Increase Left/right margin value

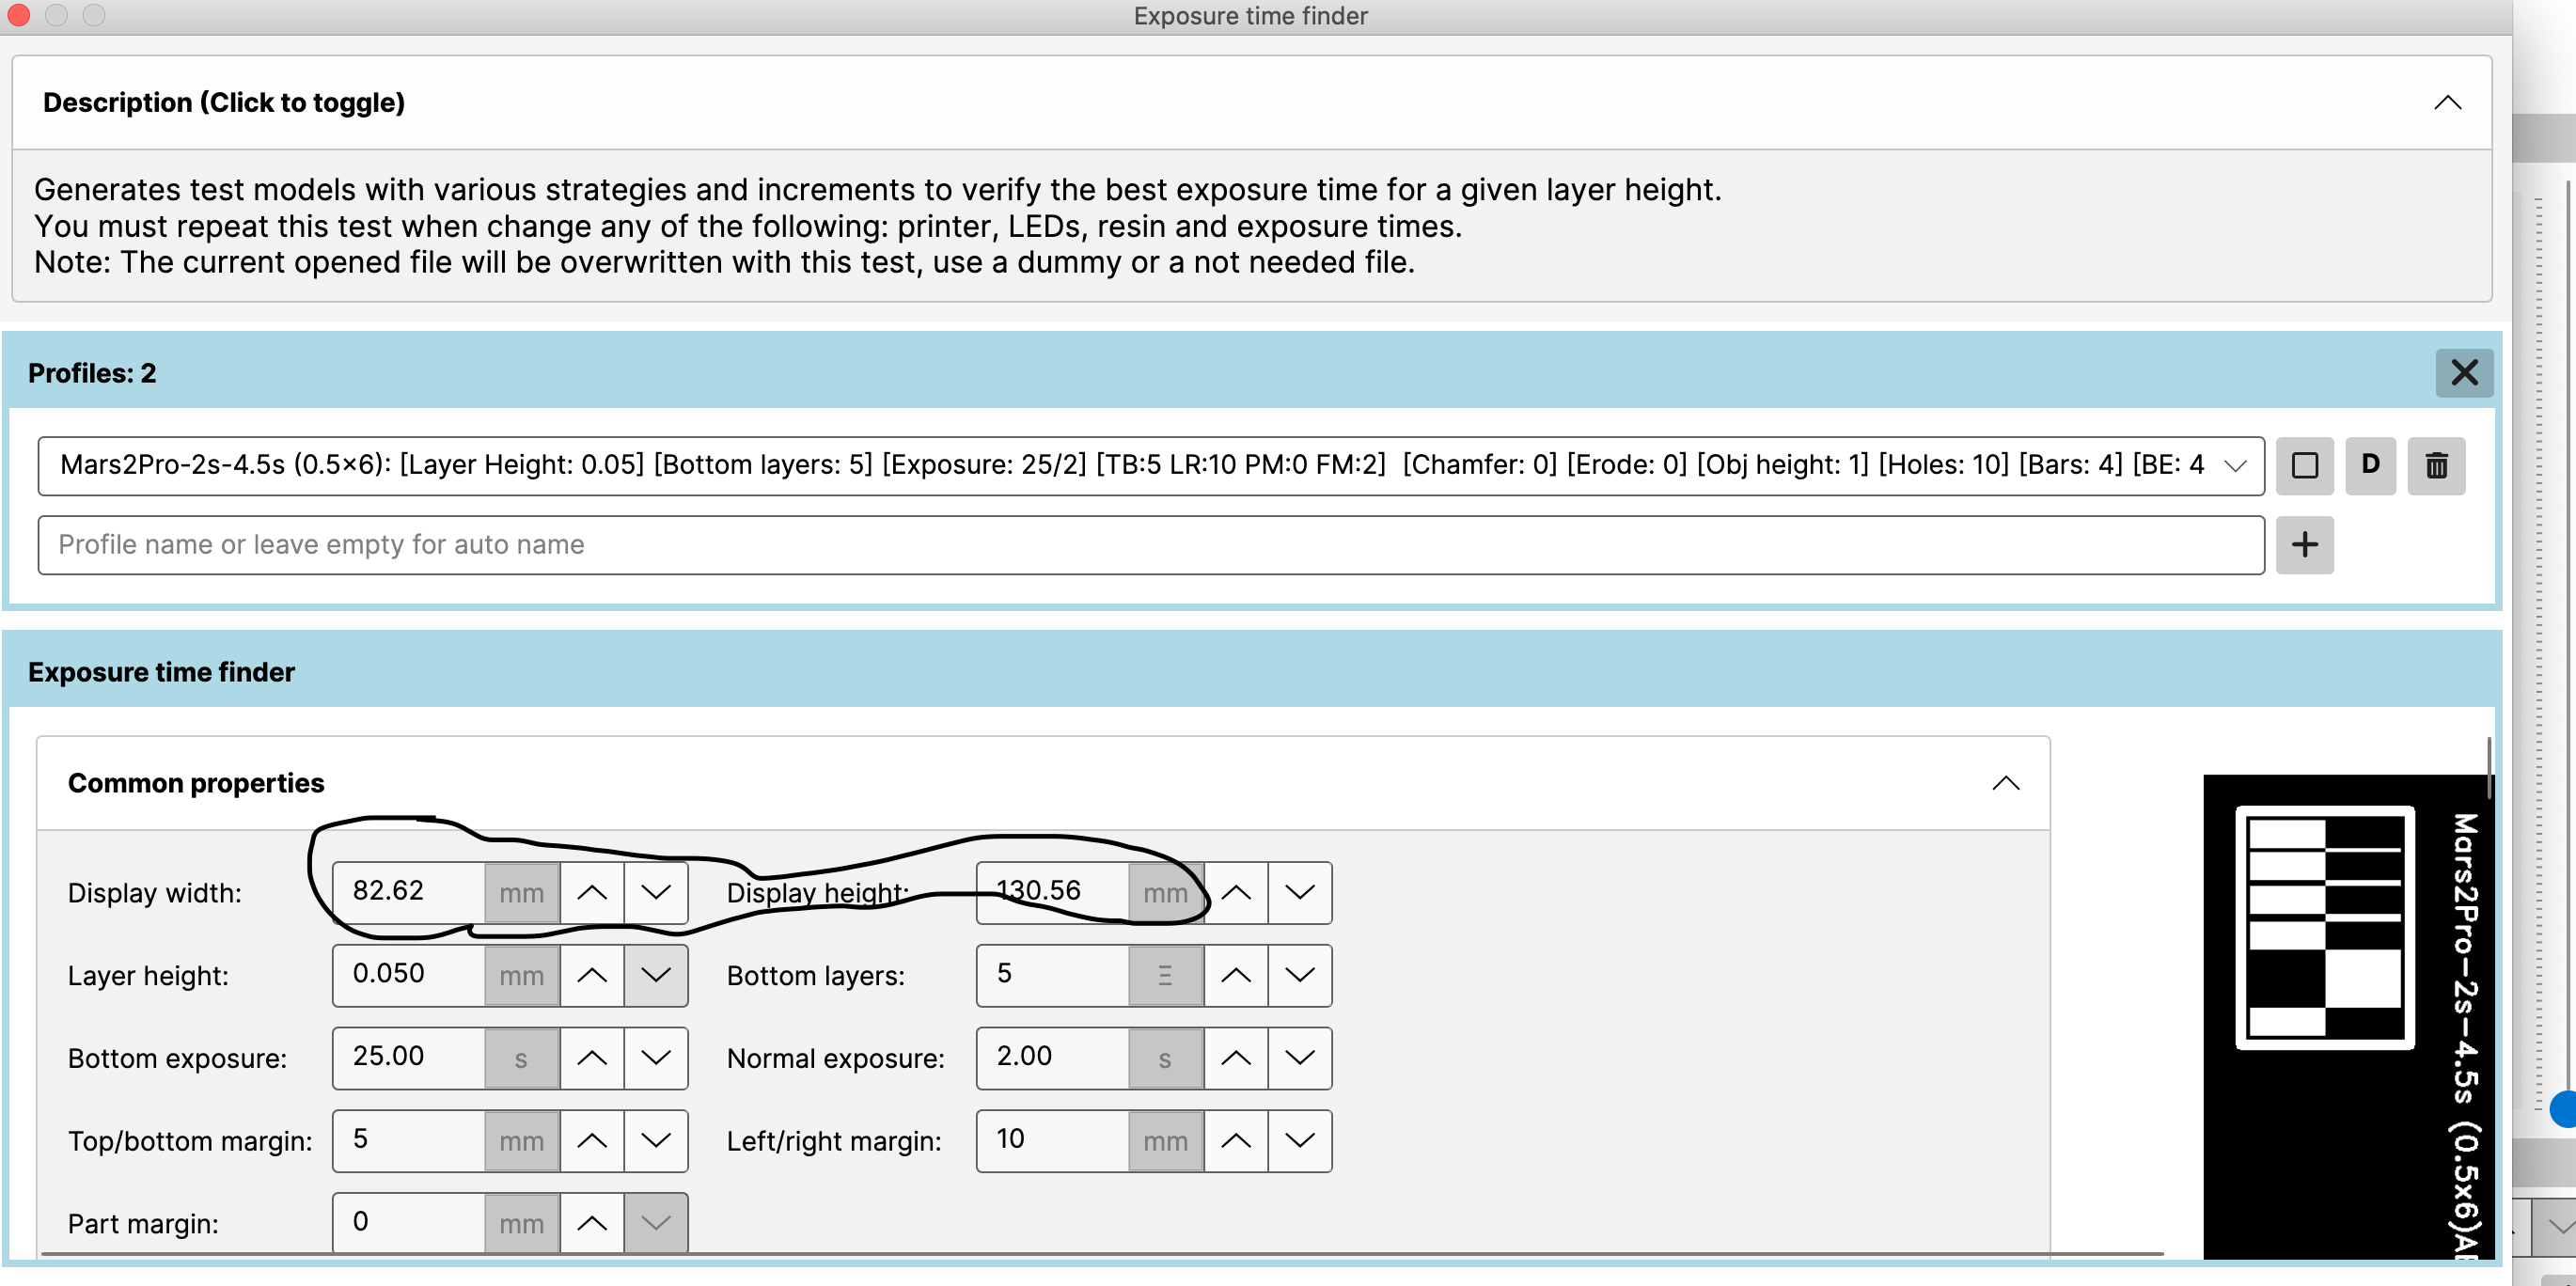pos(1235,1140)
